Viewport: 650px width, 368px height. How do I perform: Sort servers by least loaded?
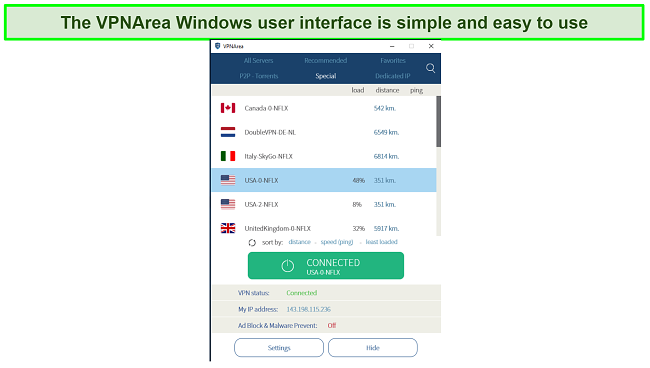381,242
